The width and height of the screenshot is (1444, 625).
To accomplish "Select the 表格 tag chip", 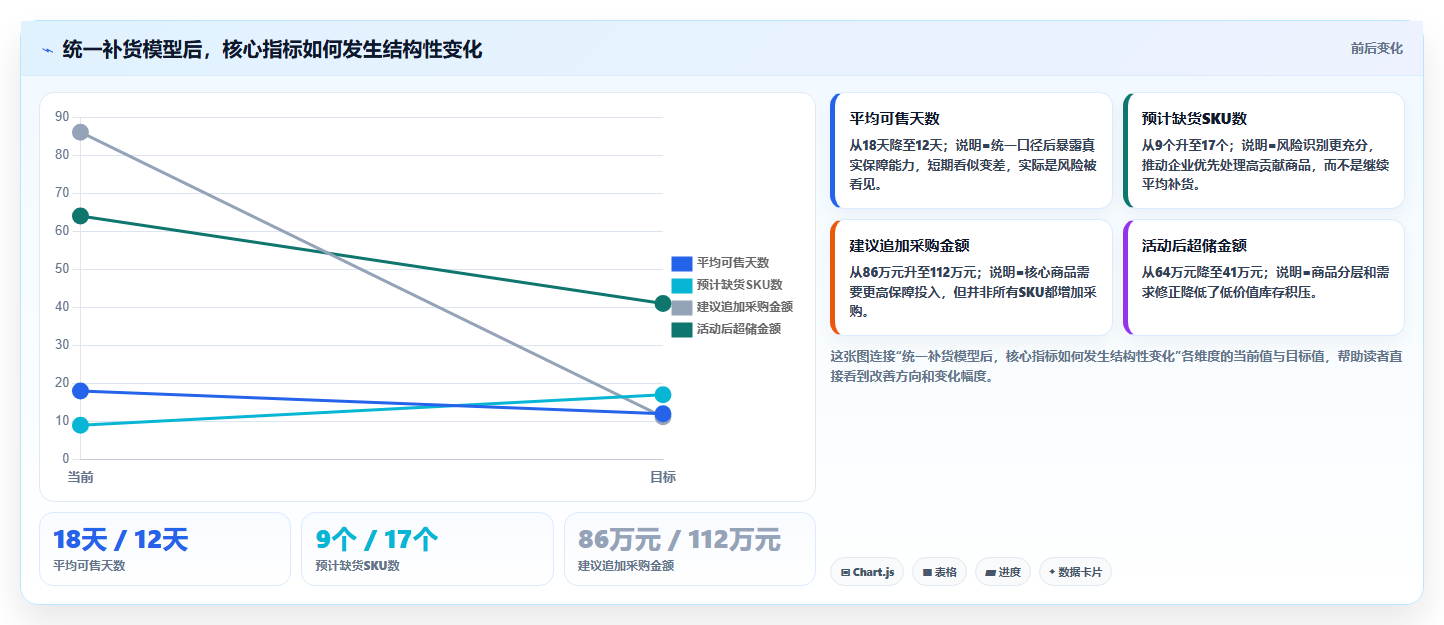I will [939, 572].
